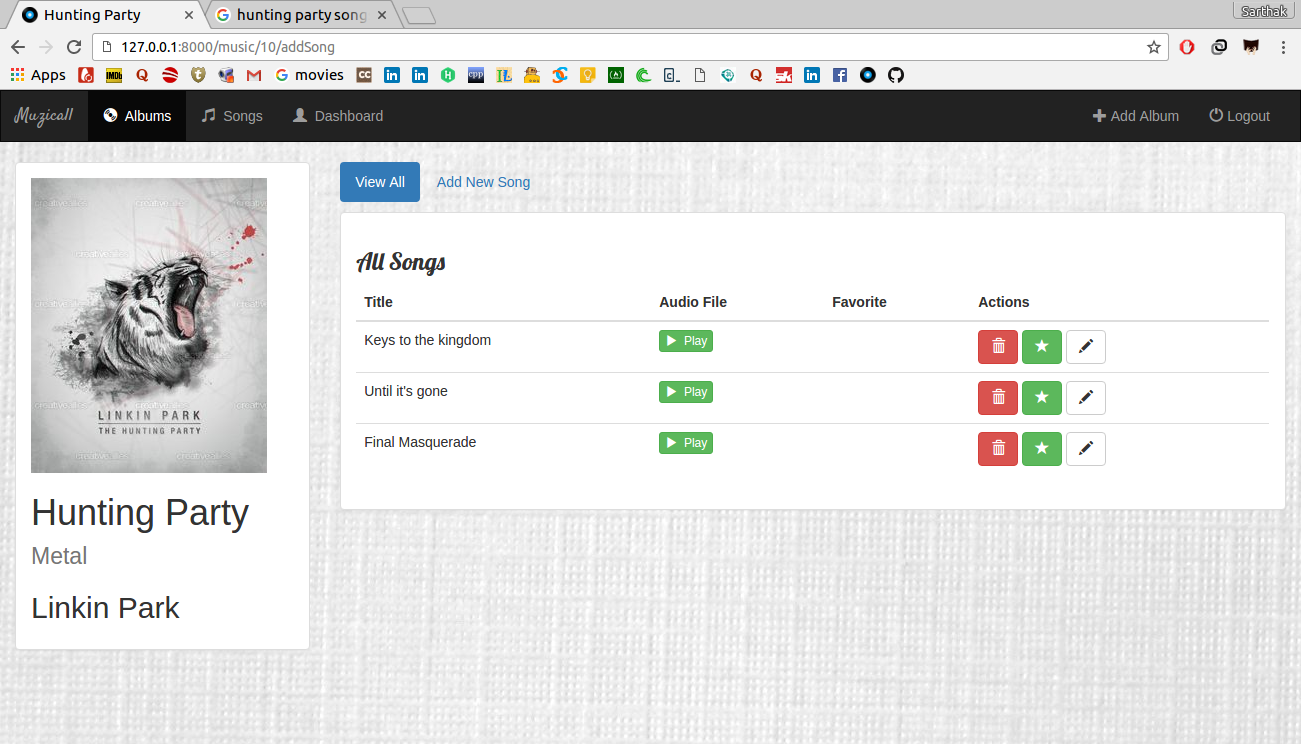
Task: Switch to the hunting party song Google tab
Action: pyautogui.click(x=300, y=15)
